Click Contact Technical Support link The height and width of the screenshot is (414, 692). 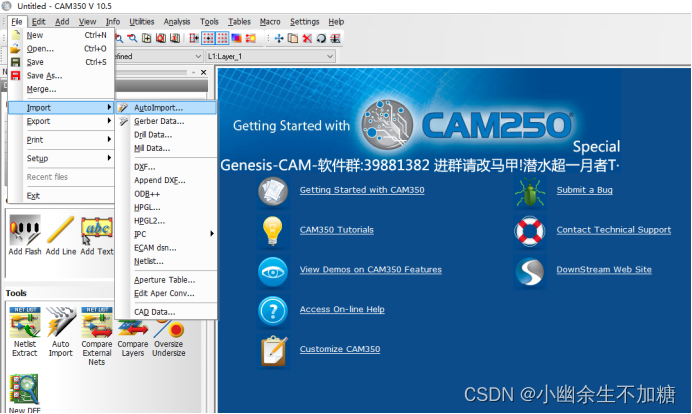coord(613,230)
